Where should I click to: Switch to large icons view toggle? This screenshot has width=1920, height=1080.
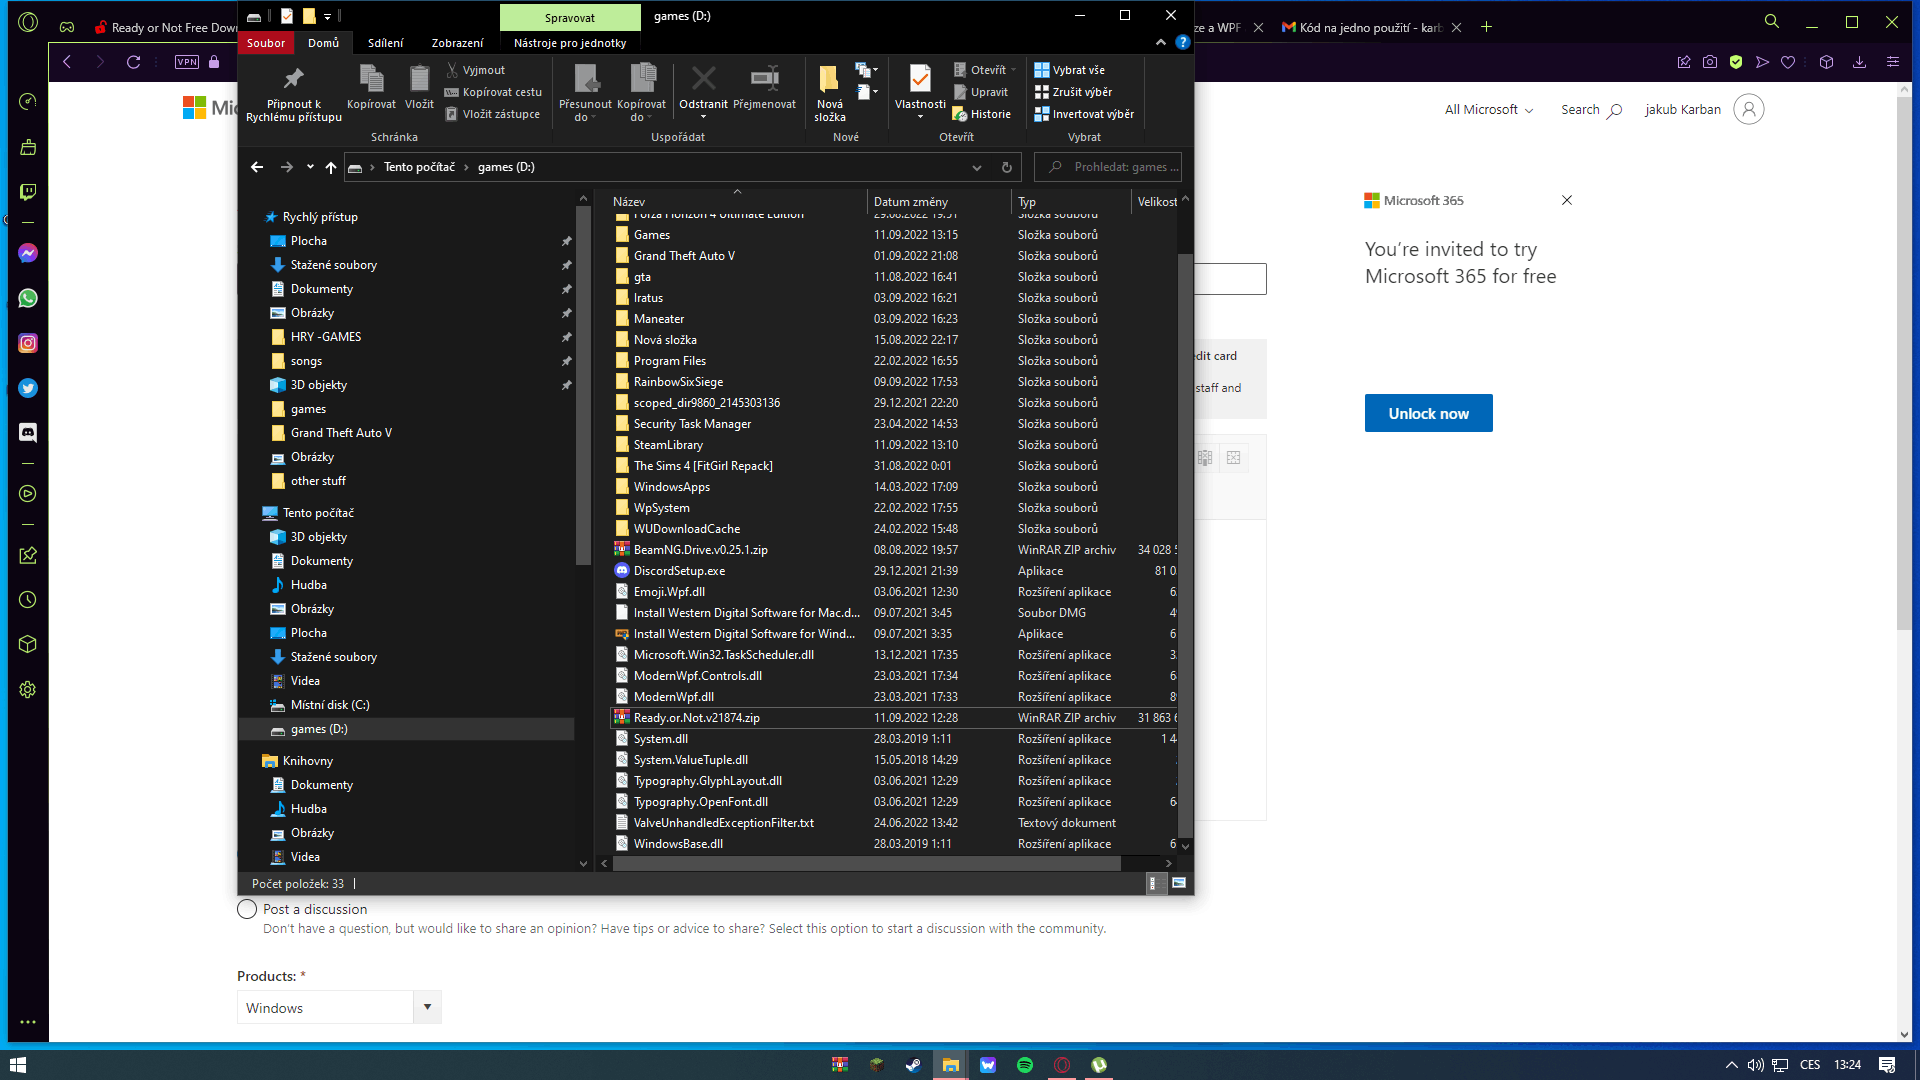pos(1179,883)
